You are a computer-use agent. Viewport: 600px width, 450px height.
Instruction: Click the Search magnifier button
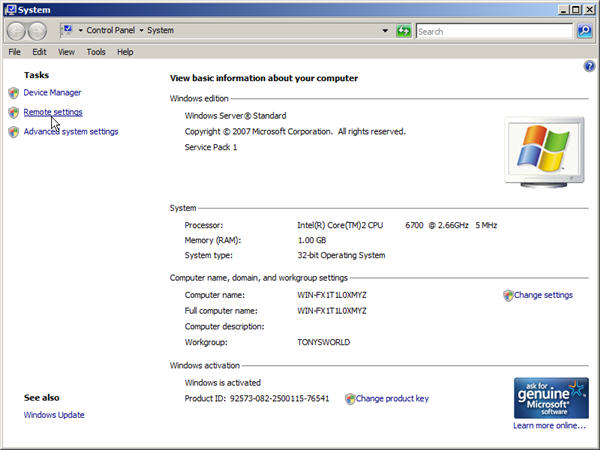(x=584, y=31)
